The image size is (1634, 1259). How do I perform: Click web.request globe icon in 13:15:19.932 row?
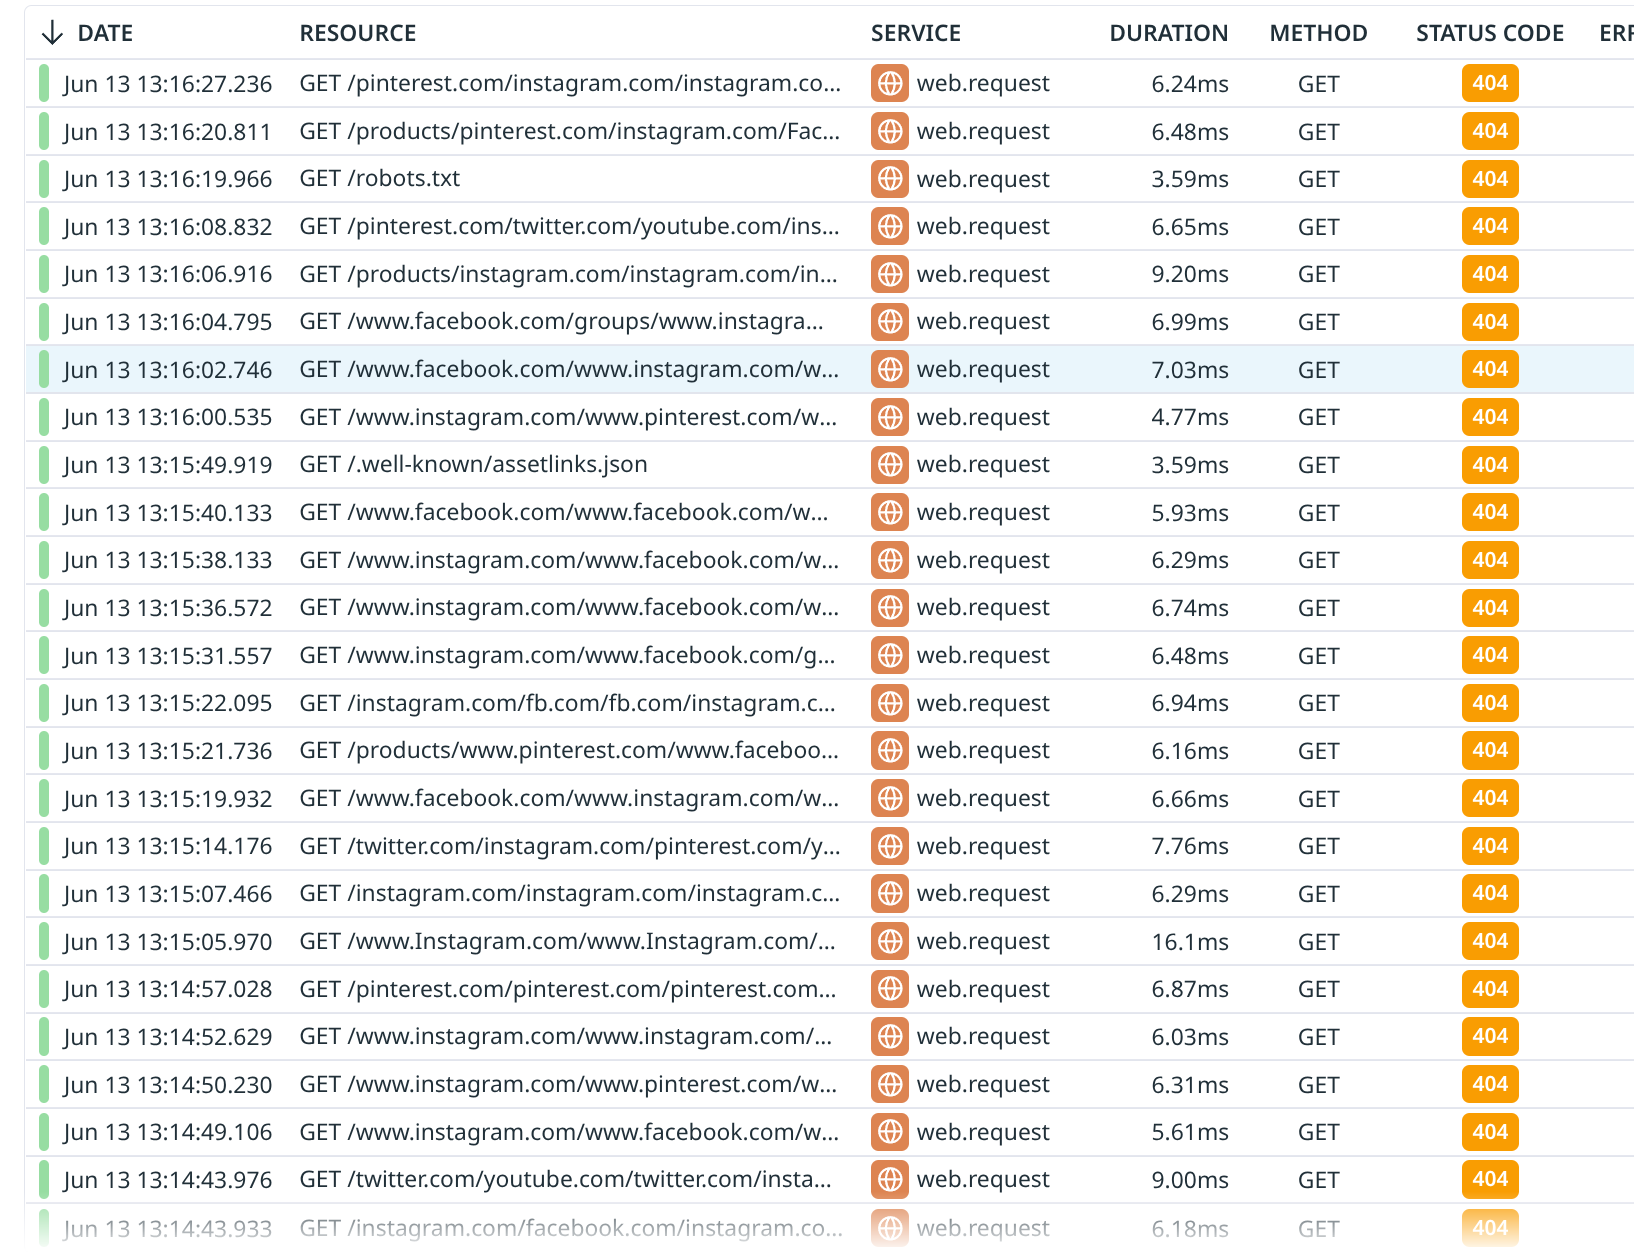click(890, 798)
